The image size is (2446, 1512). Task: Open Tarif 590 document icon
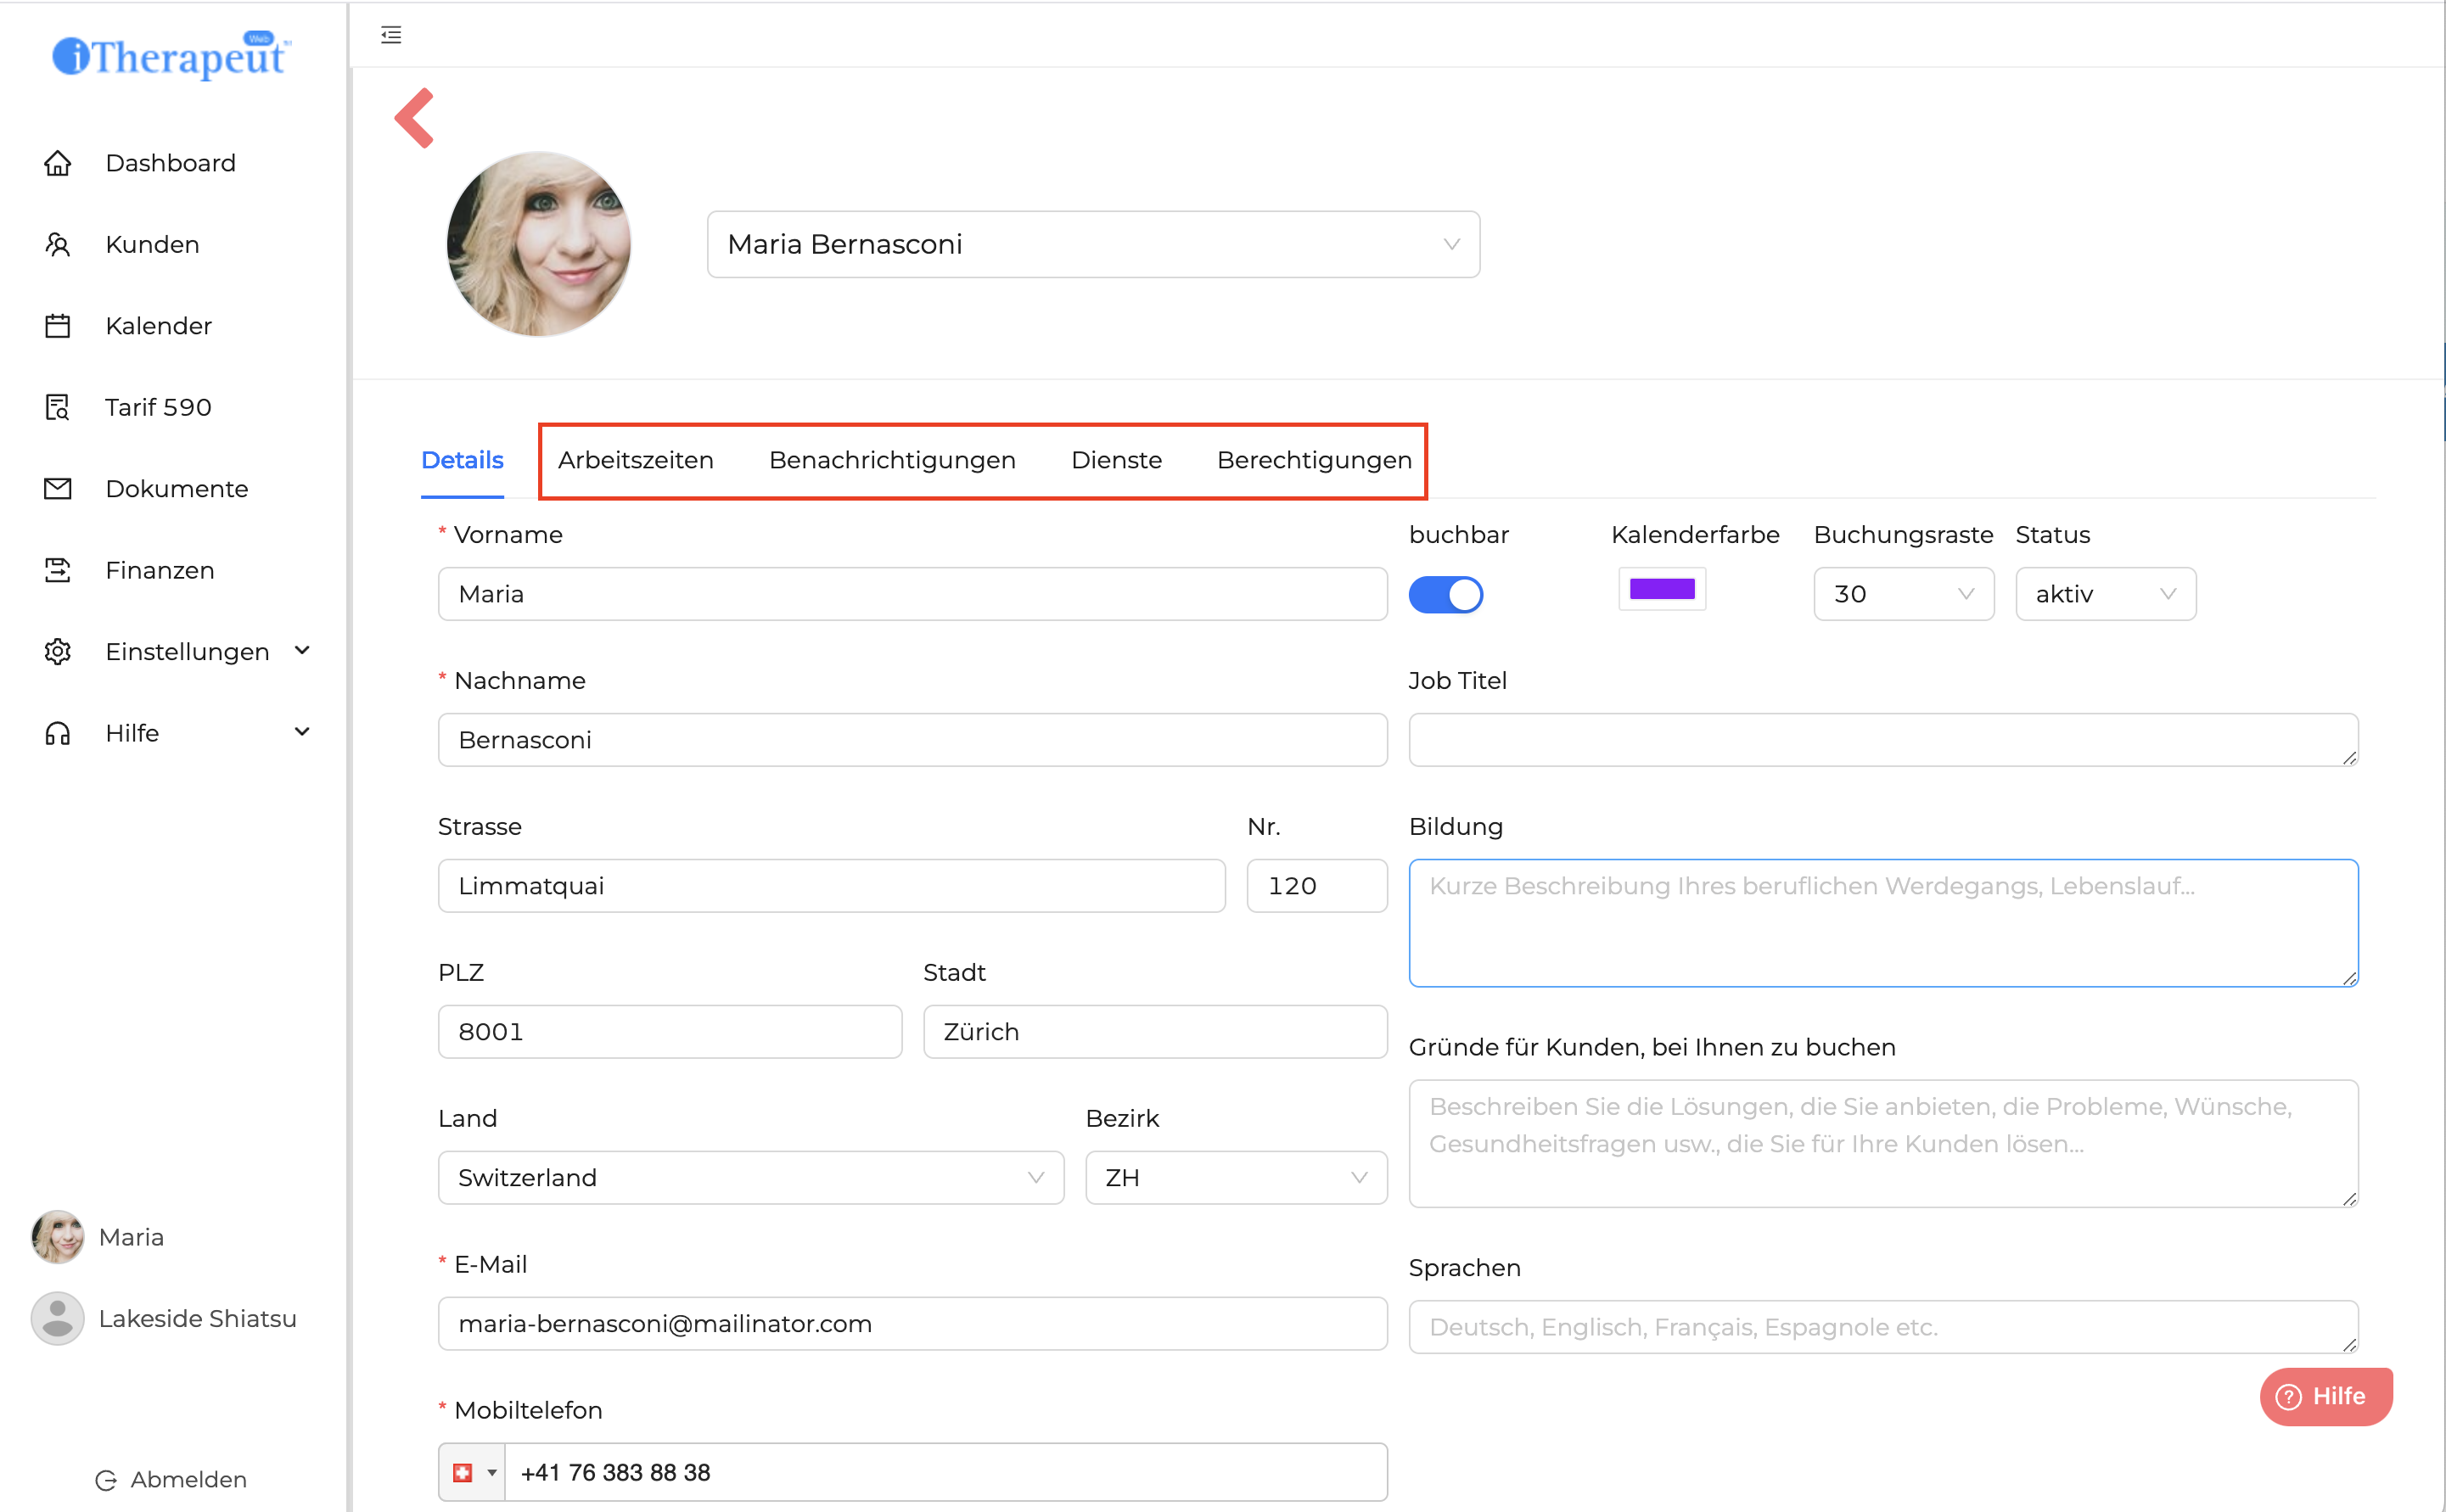(58, 407)
